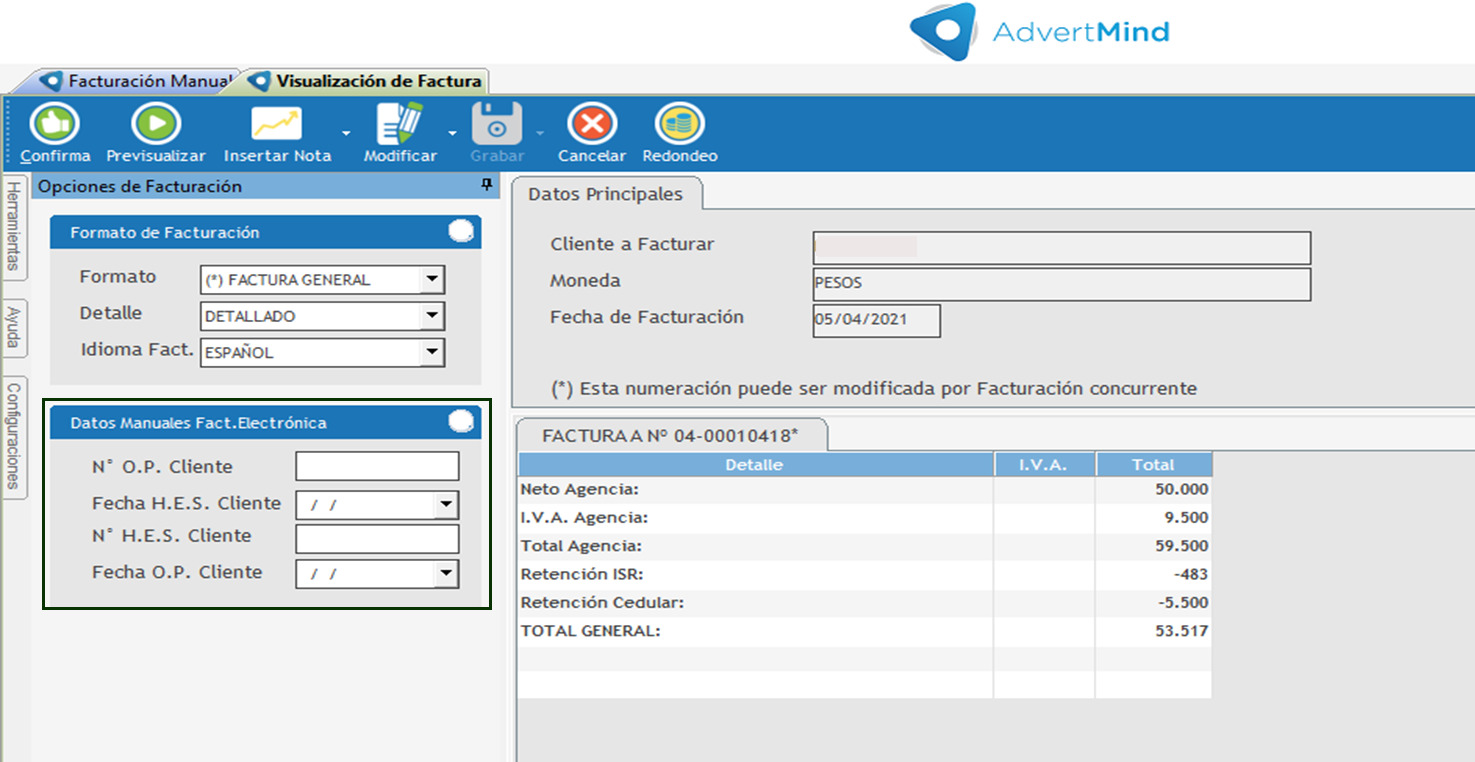Open the Formato dropdown
The width and height of the screenshot is (1475, 762).
click(432, 280)
